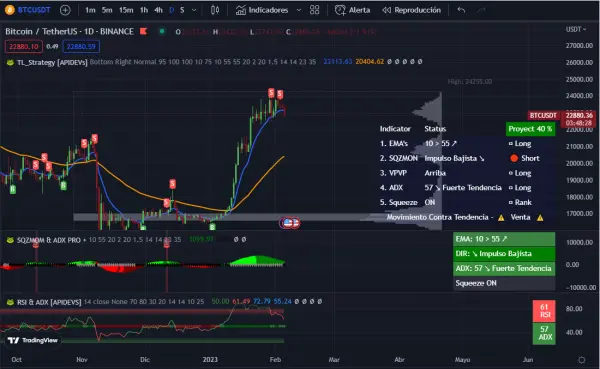
Task: Click the High: 24255.00 label
Action: click(470, 82)
